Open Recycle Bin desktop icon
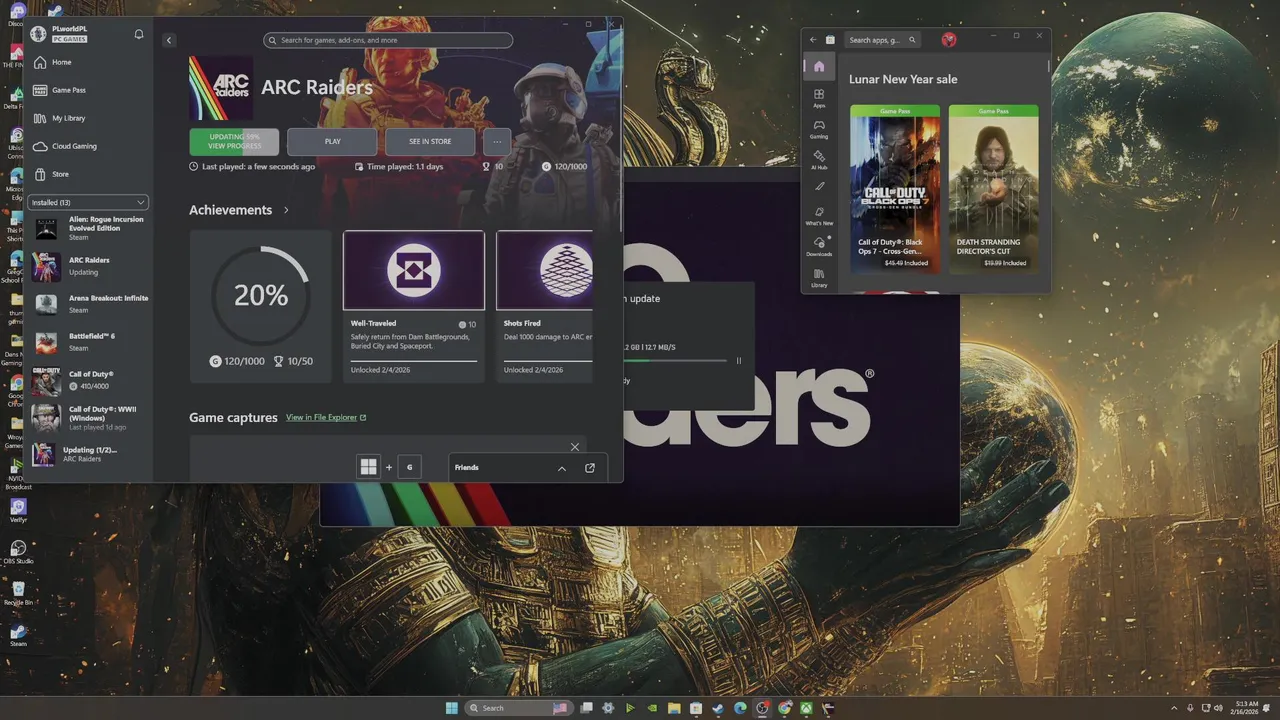This screenshot has height=720, width=1280. pos(18,594)
